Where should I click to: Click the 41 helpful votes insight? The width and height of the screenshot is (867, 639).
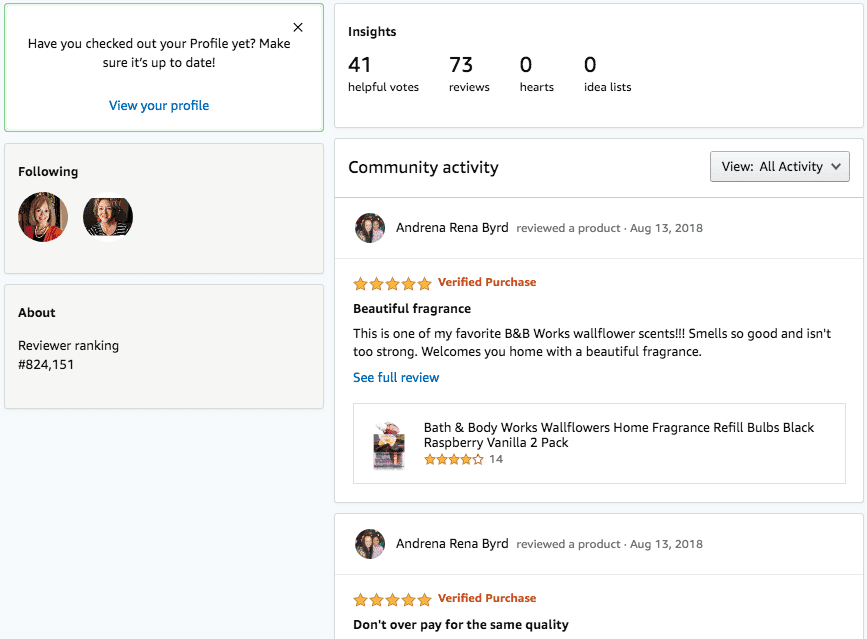click(383, 74)
